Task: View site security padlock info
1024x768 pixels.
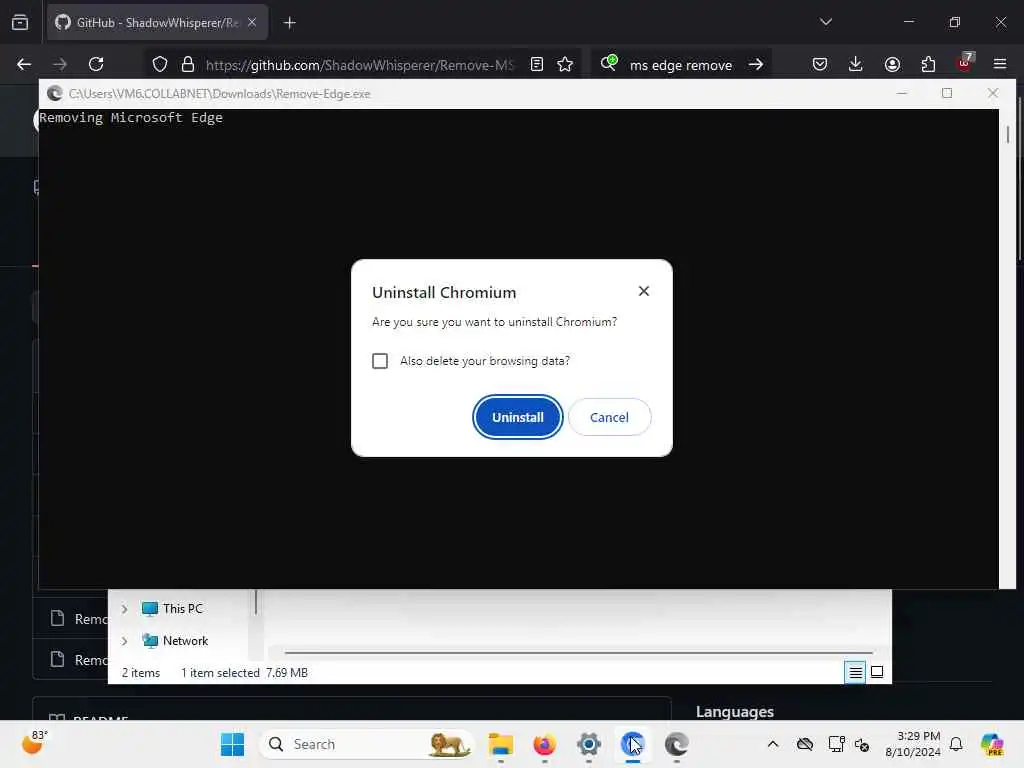Action: (x=188, y=64)
